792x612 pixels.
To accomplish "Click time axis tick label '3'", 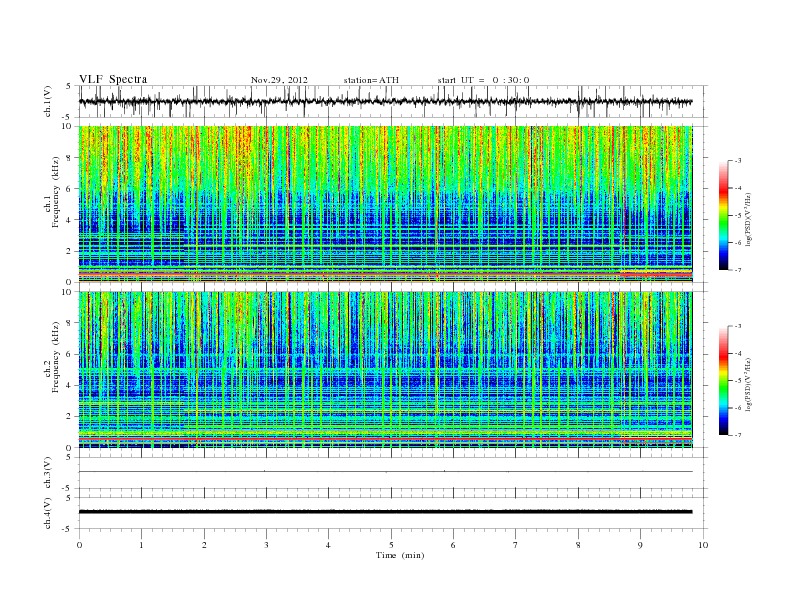I will (x=266, y=545).
